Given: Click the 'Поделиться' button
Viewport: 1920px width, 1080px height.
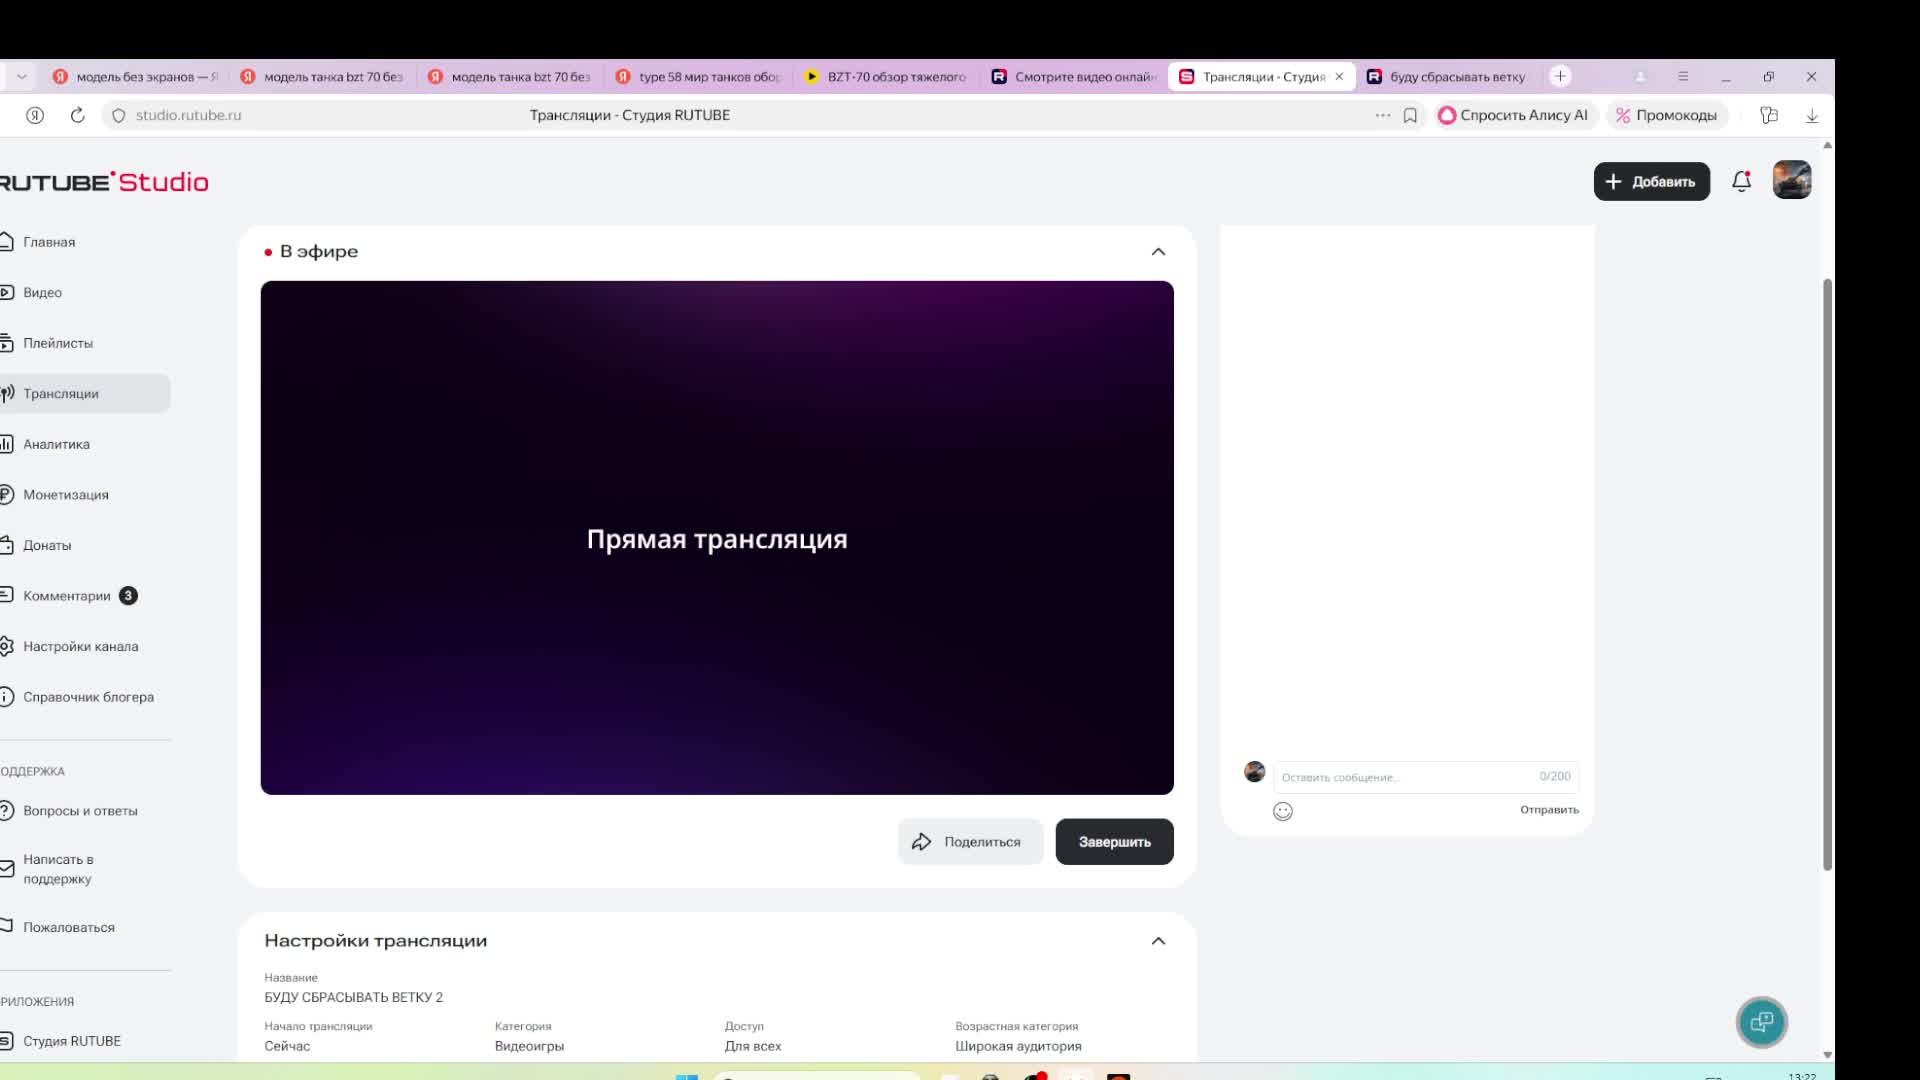Looking at the screenshot, I should [969, 842].
